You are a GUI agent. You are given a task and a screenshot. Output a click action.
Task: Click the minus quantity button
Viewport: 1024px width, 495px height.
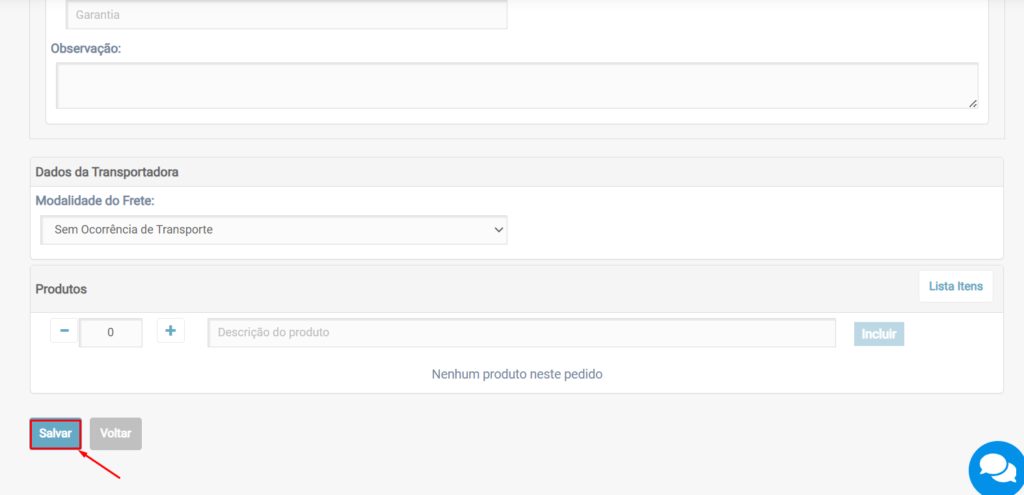point(63,331)
